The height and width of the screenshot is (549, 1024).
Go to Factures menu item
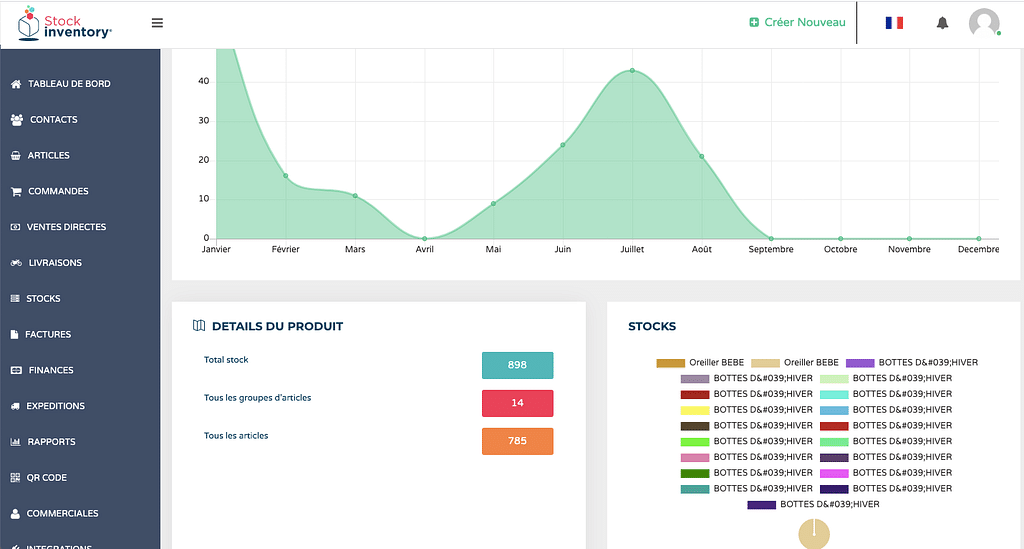pyautogui.click(x=49, y=334)
